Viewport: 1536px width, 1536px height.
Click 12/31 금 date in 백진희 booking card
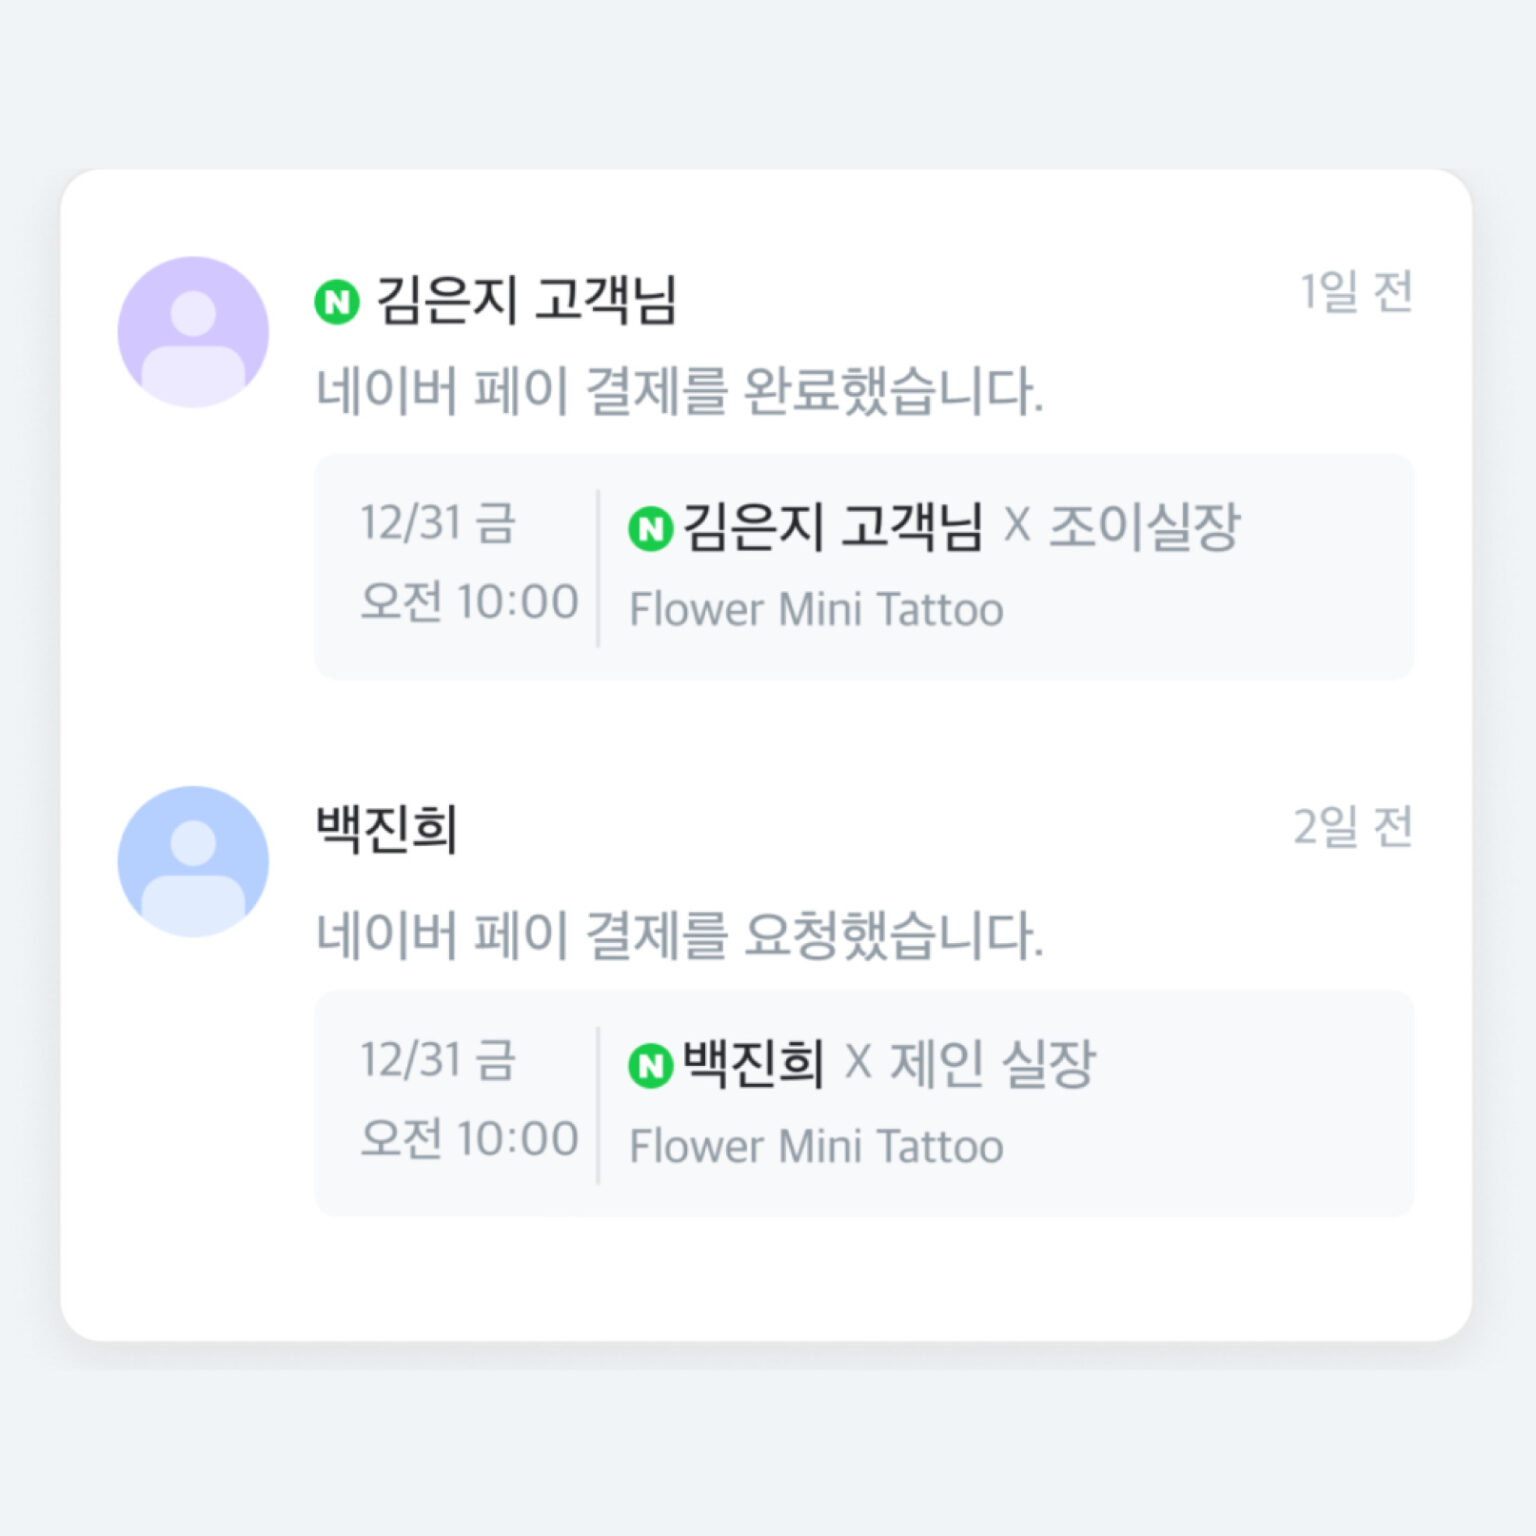tap(438, 1060)
